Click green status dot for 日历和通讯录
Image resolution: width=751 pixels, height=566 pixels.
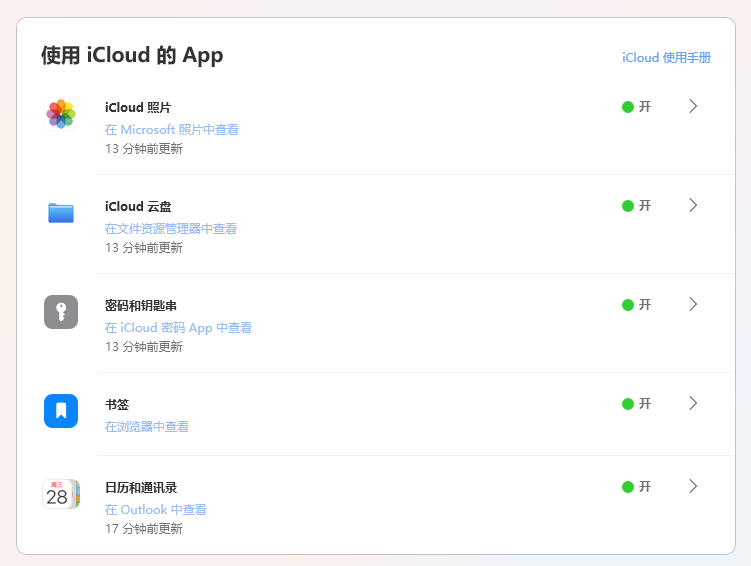pyautogui.click(x=628, y=487)
